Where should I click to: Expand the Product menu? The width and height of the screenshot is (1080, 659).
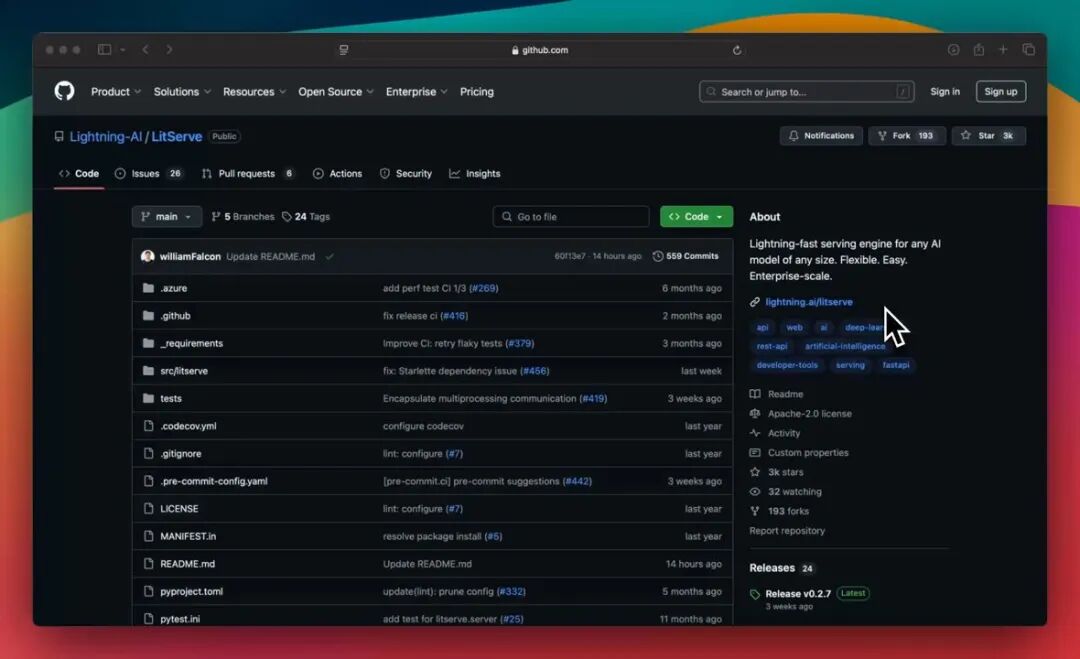pos(116,92)
